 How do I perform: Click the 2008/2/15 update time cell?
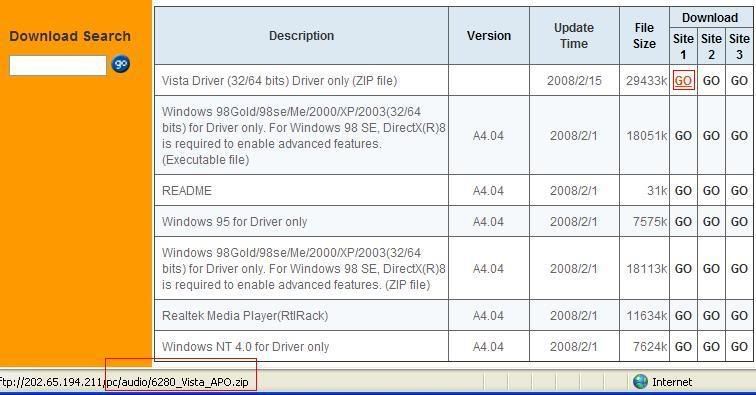(x=574, y=81)
